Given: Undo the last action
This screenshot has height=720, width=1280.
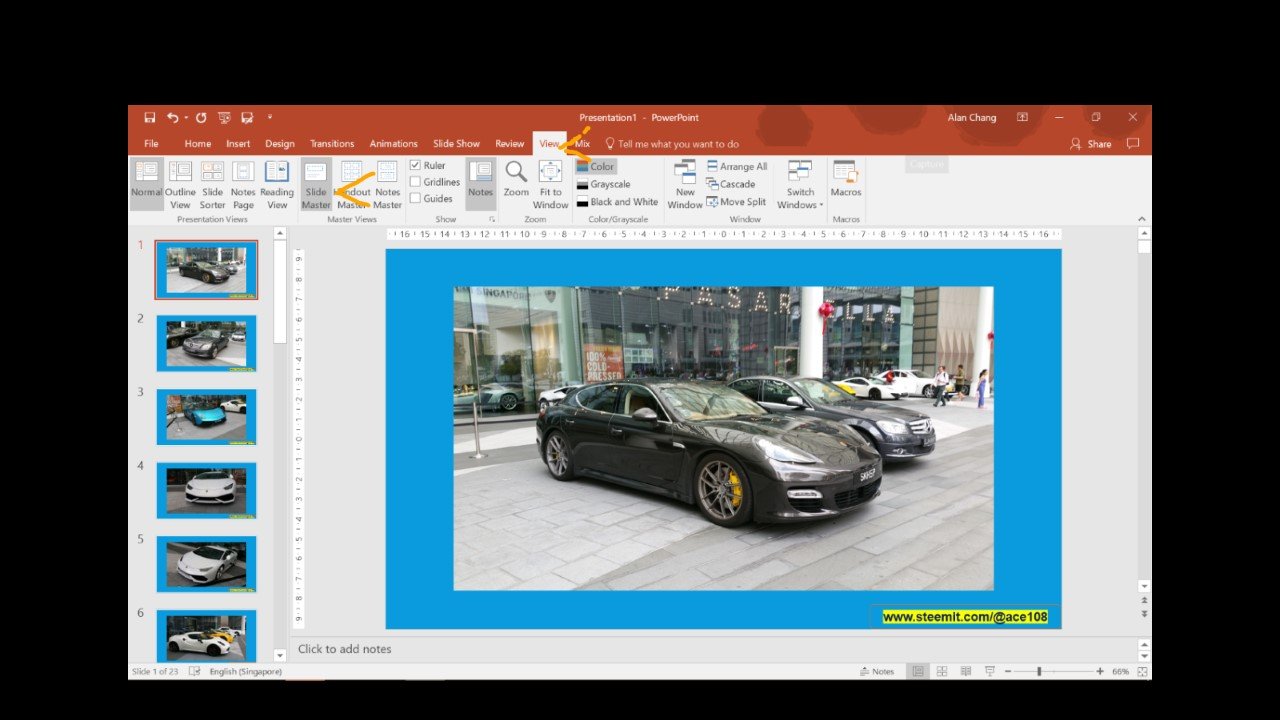Looking at the screenshot, I should point(172,118).
